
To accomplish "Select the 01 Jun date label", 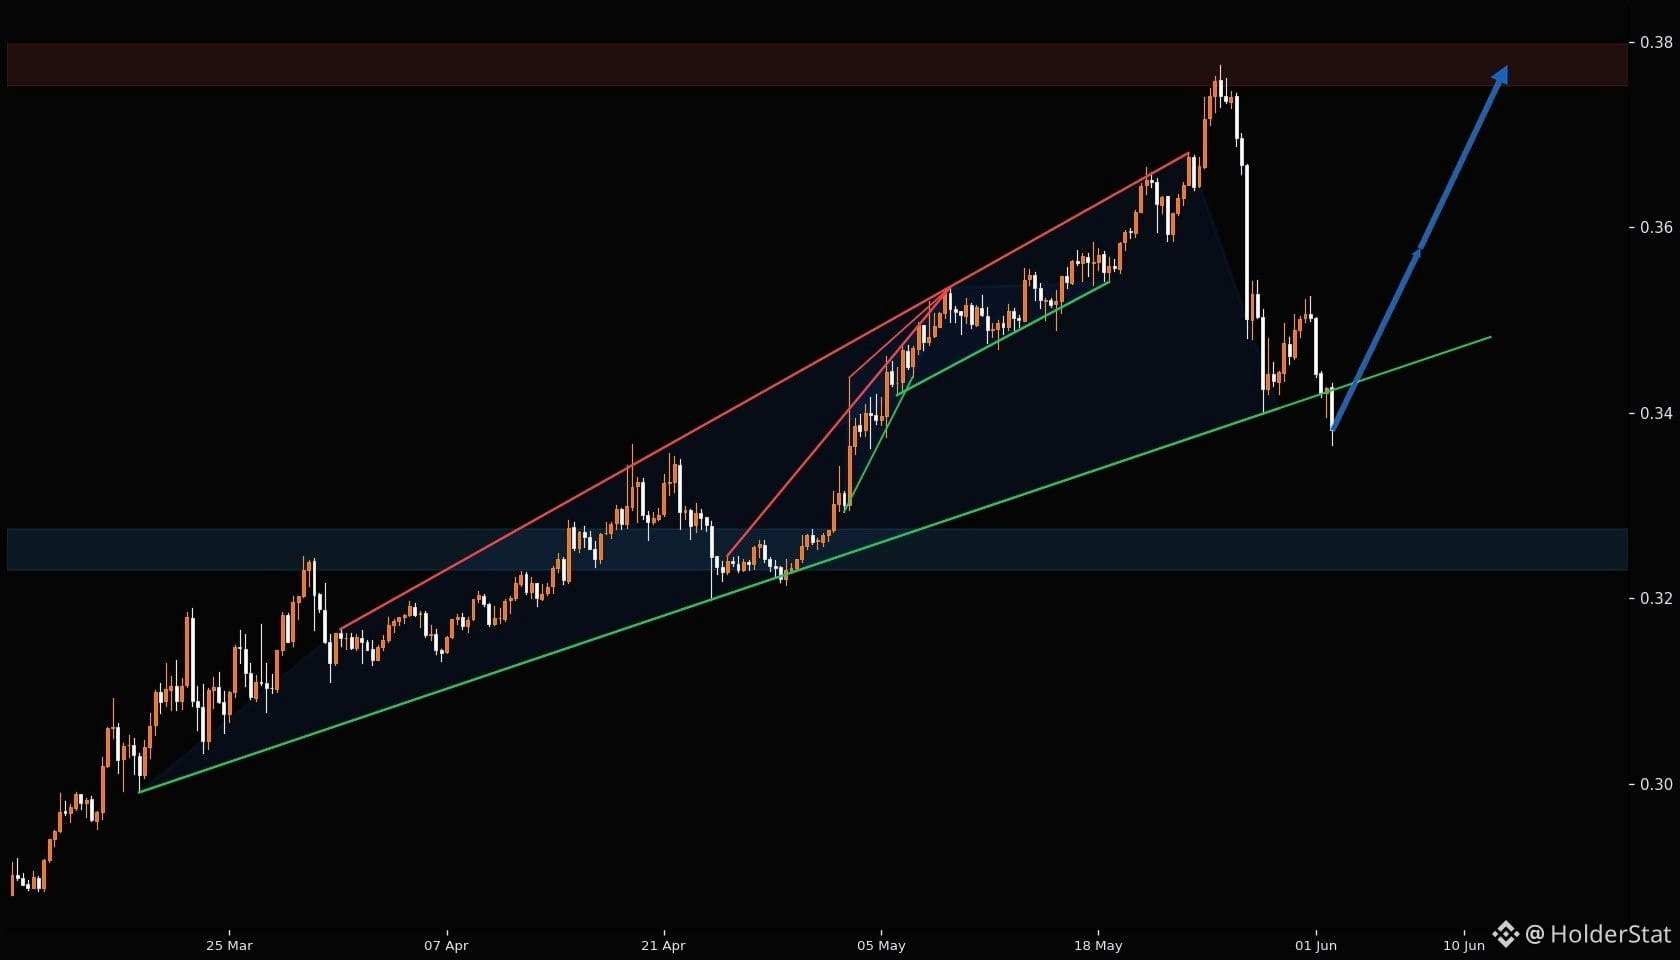I will click(x=1316, y=945).
